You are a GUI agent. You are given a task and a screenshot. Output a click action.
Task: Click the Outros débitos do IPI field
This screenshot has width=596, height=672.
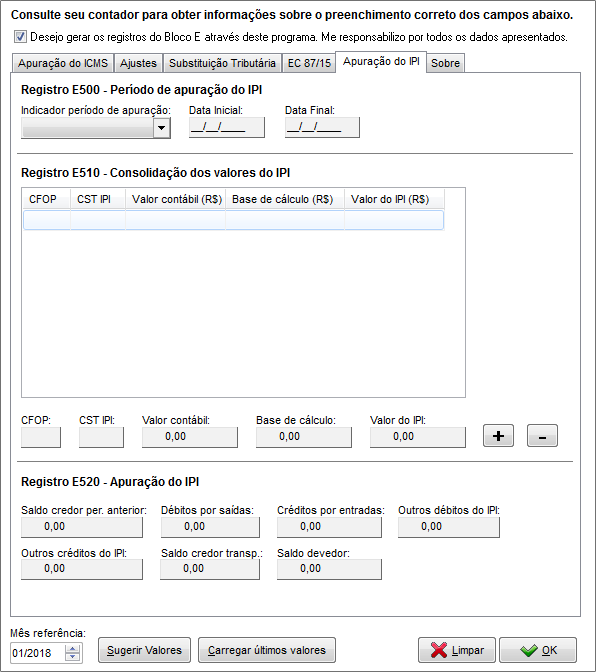pyautogui.click(x=449, y=527)
